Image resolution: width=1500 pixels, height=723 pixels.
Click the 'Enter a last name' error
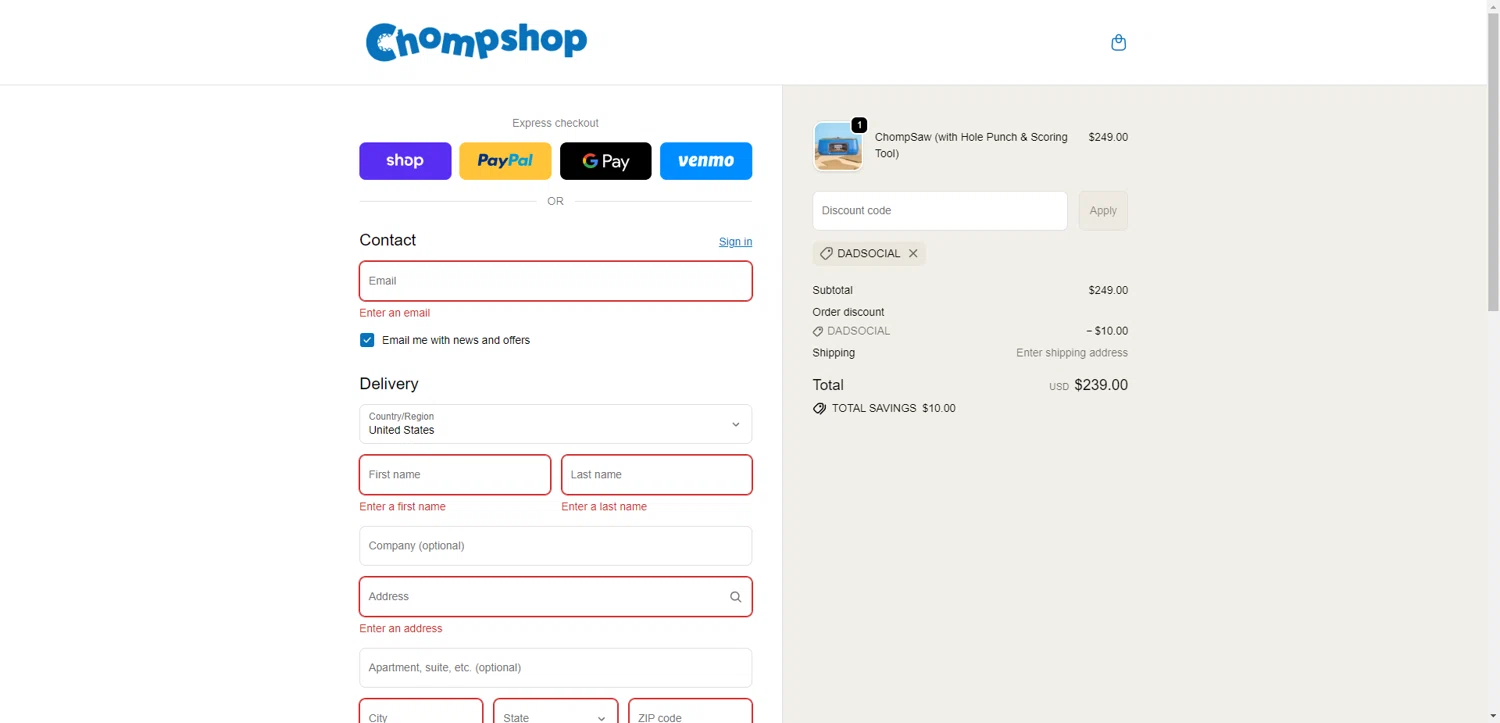tap(604, 507)
